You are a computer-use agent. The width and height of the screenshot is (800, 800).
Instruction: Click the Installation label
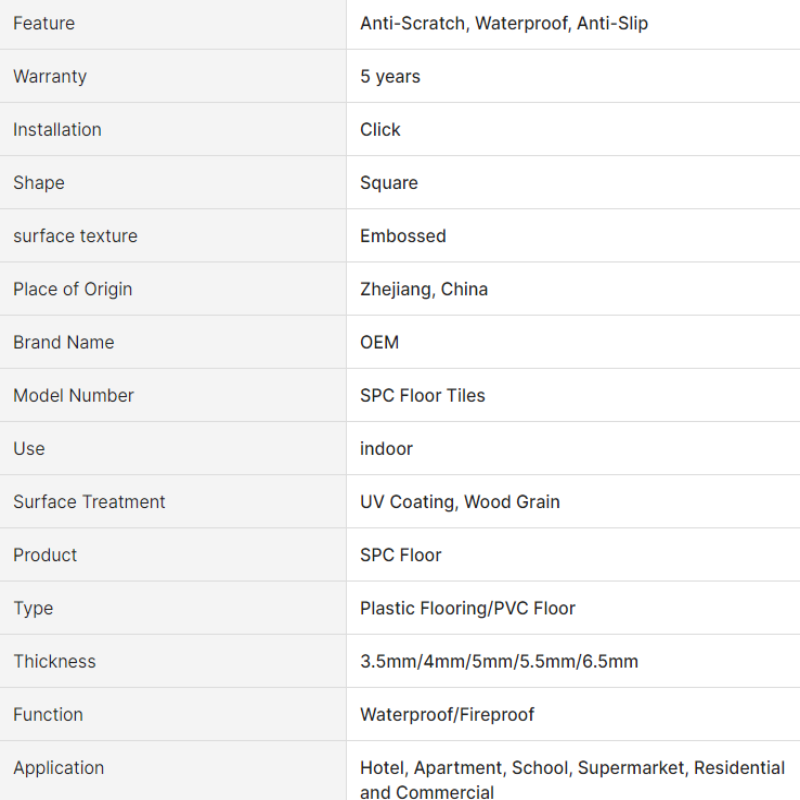pos(57,130)
